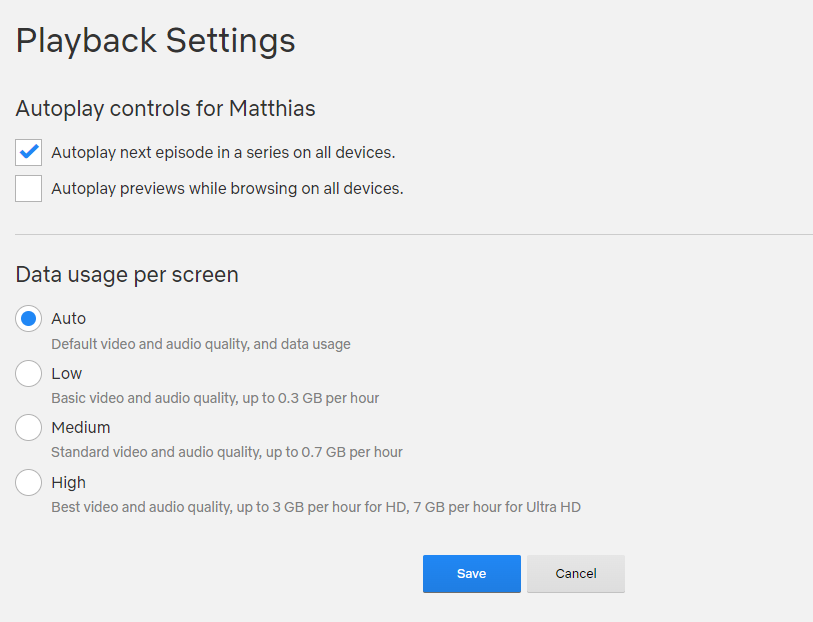
Task: Enable the Autoplay previews while browsing checkbox
Action: coord(29,188)
